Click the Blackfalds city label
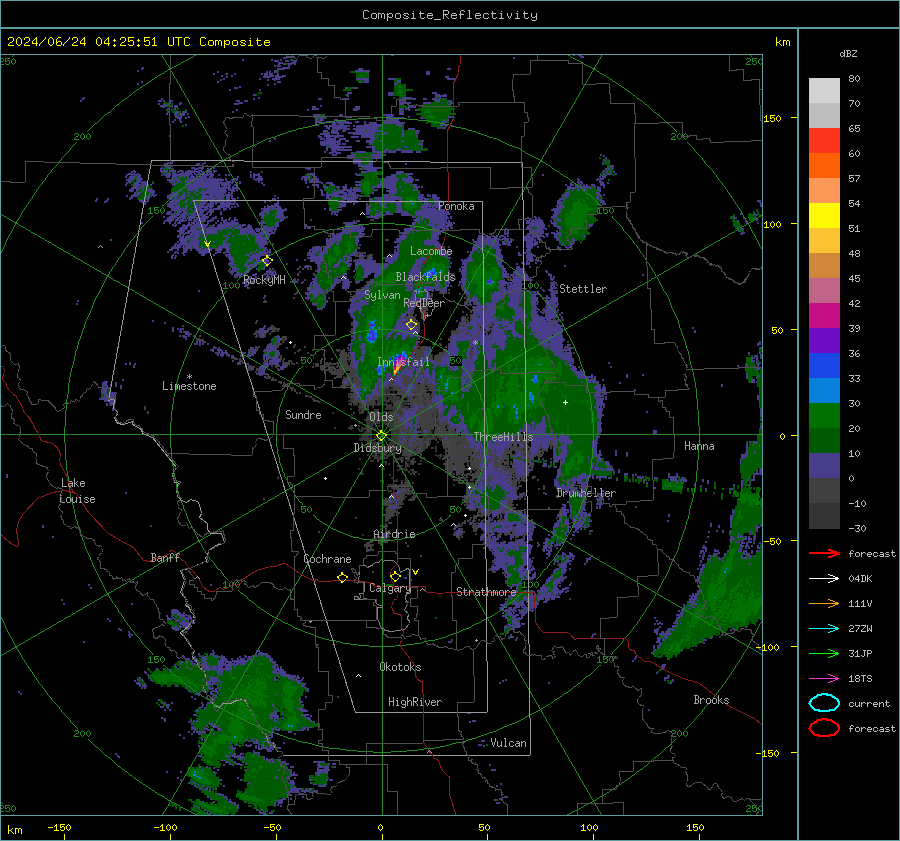 [x=425, y=277]
